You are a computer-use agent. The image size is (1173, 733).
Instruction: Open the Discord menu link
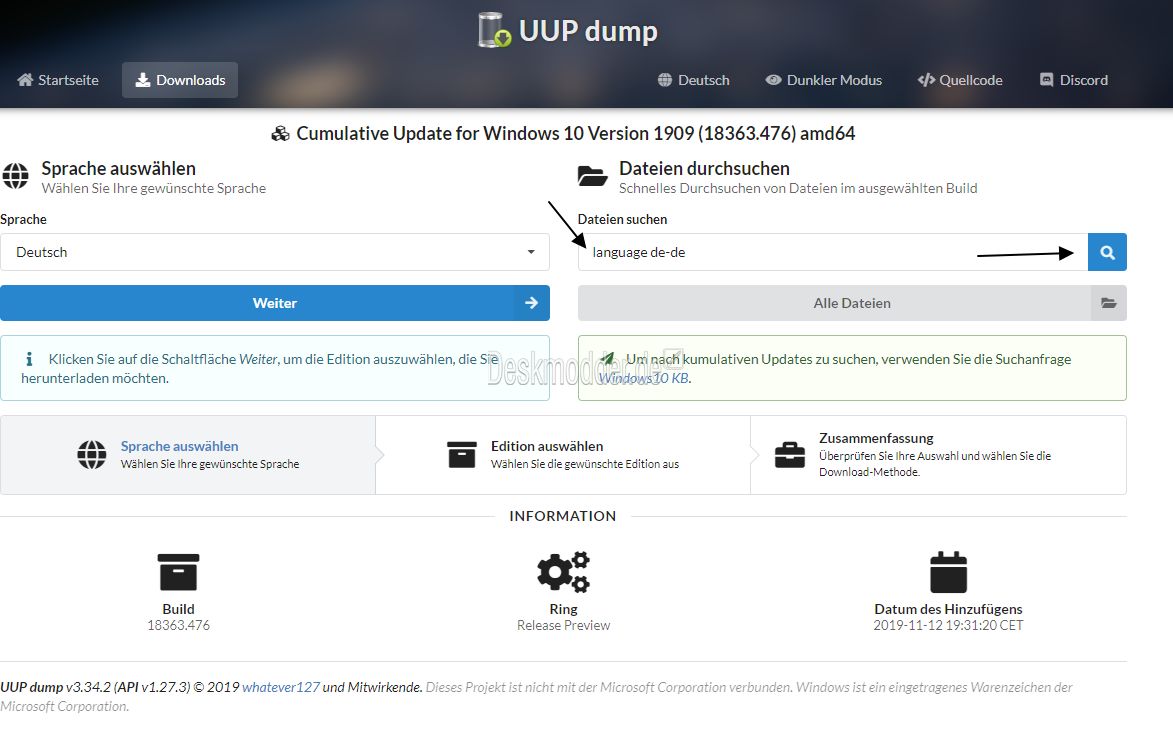click(1074, 80)
